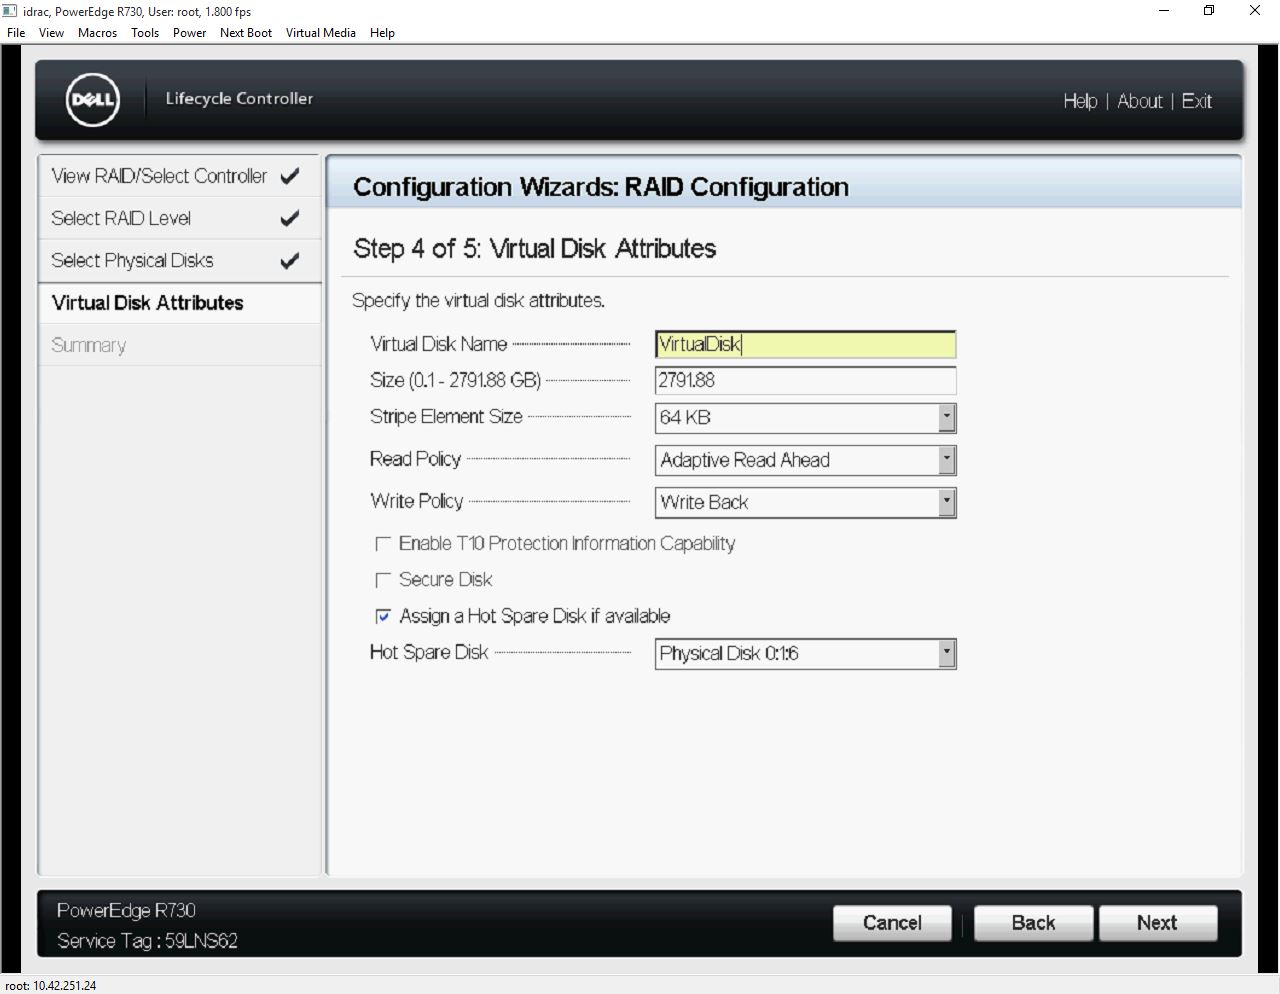Click the About link
Screen dimensions: 1280x994
click(1140, 101)
